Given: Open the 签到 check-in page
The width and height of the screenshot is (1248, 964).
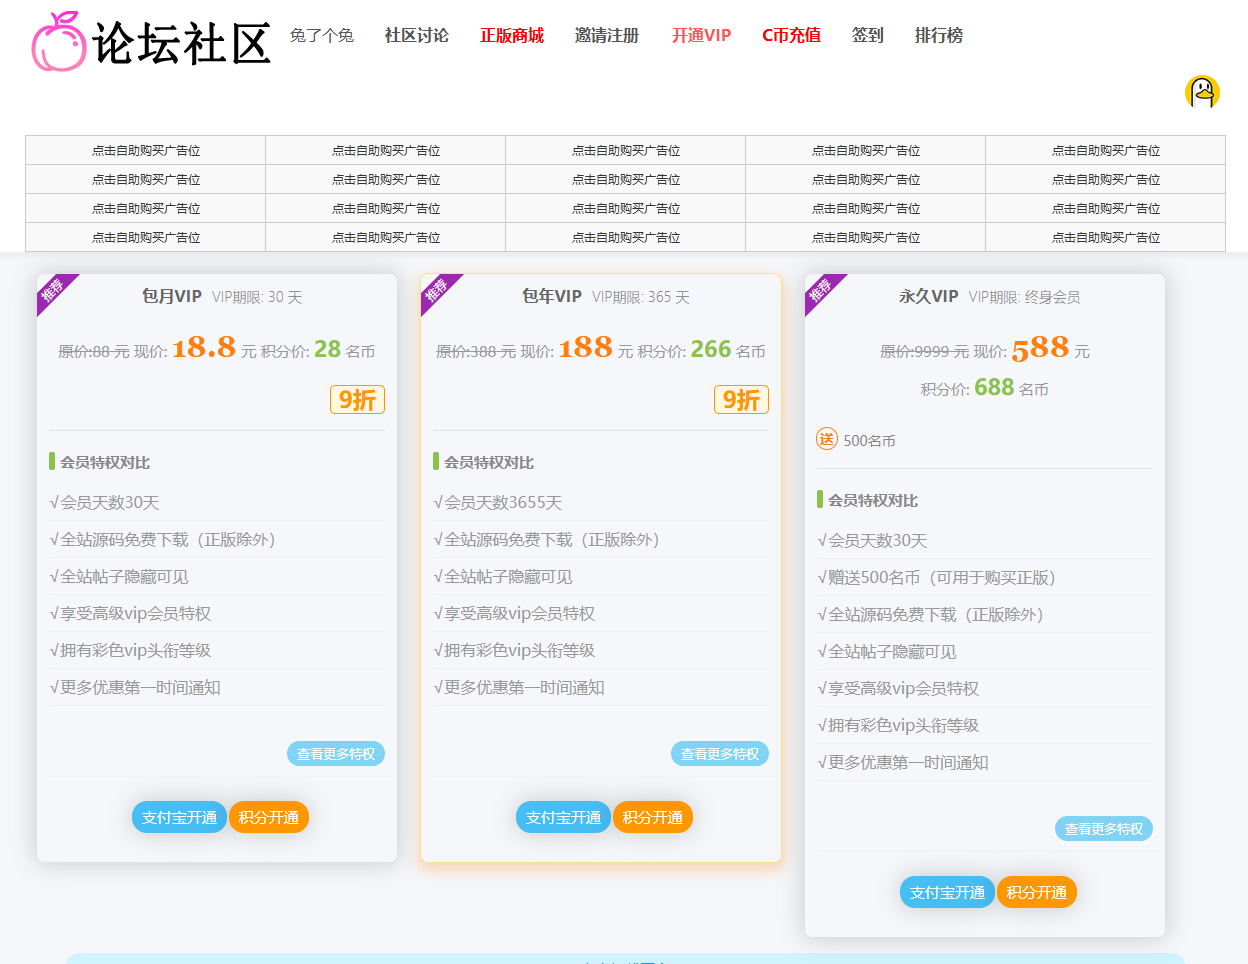Looking at the screenshot, I should 867,36.
